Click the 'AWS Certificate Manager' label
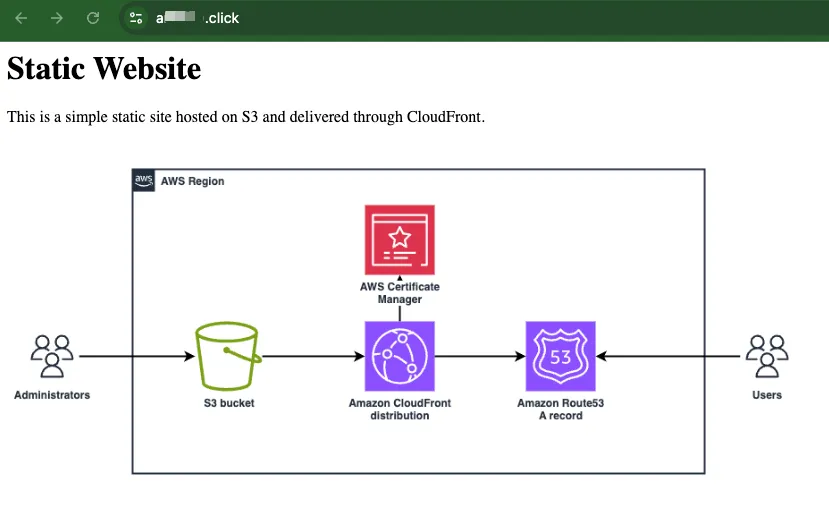The image size is (829, 522). pos(400,293)
